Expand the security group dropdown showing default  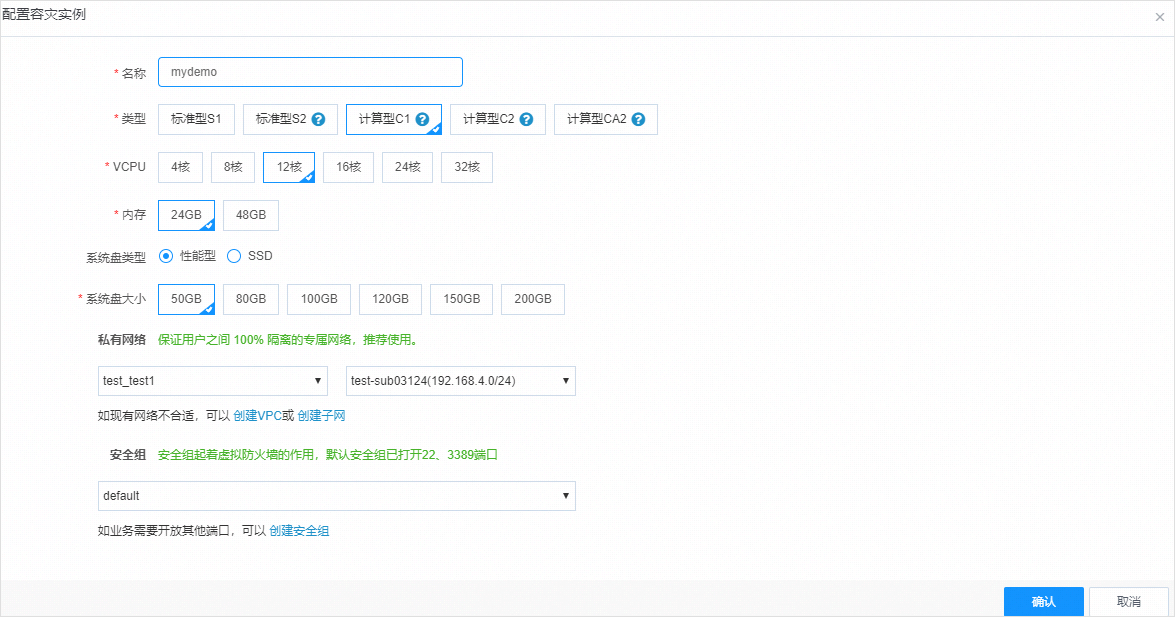click(337, 495)
